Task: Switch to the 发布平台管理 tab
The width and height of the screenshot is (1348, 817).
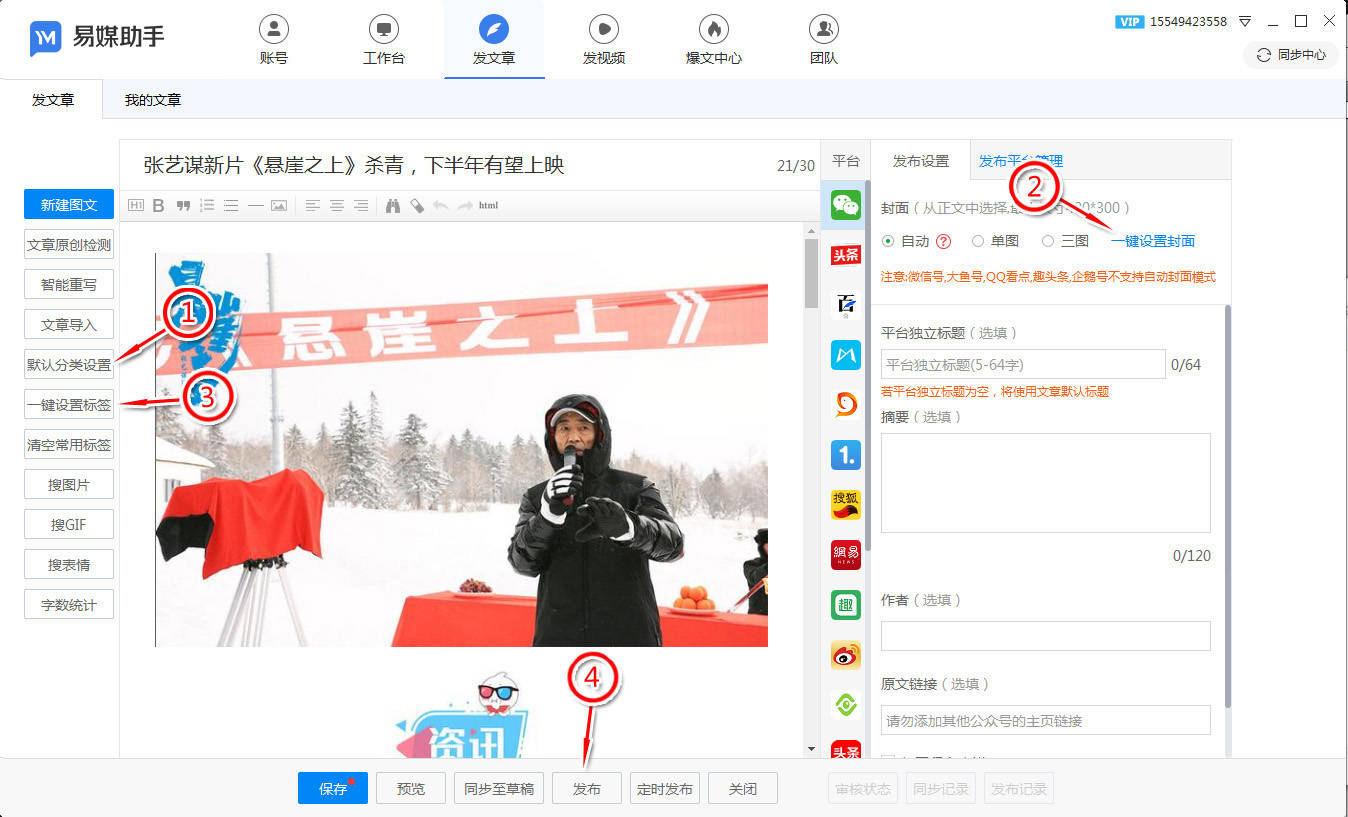Action: [1020, 161]
